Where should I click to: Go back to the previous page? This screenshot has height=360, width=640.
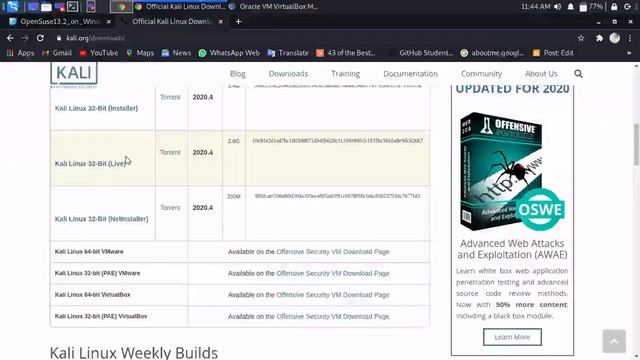(x=10, y=38)
